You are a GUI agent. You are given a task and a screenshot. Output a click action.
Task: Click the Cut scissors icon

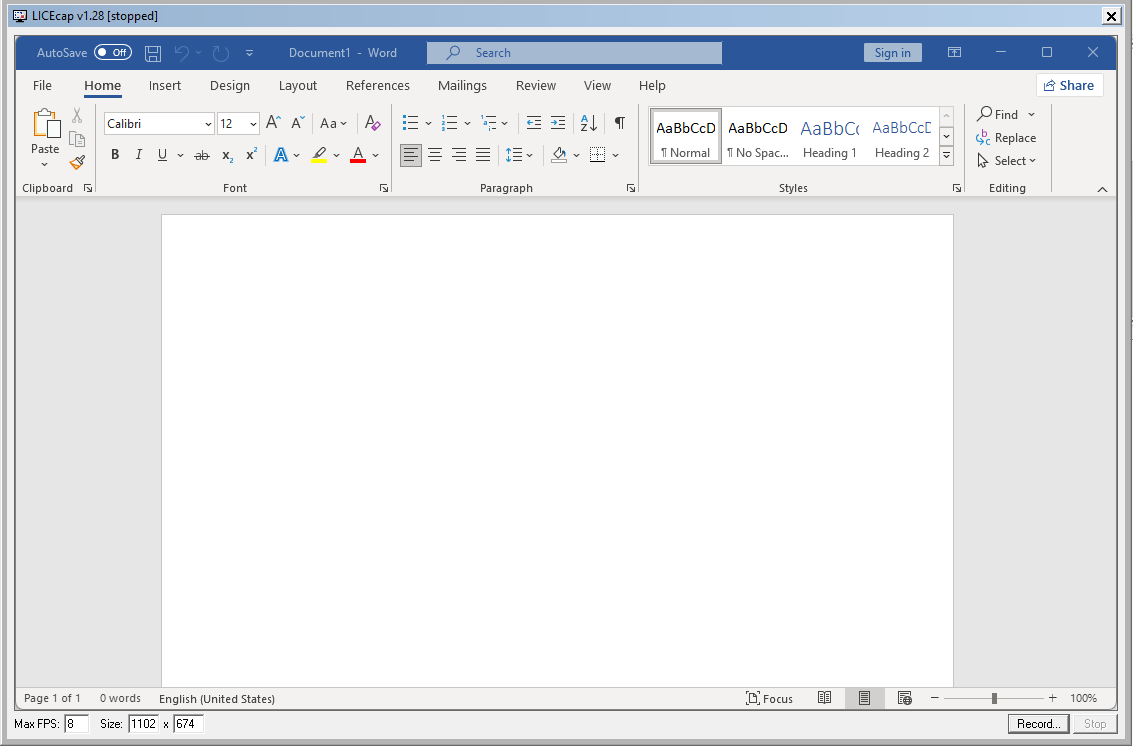[77, 116]
